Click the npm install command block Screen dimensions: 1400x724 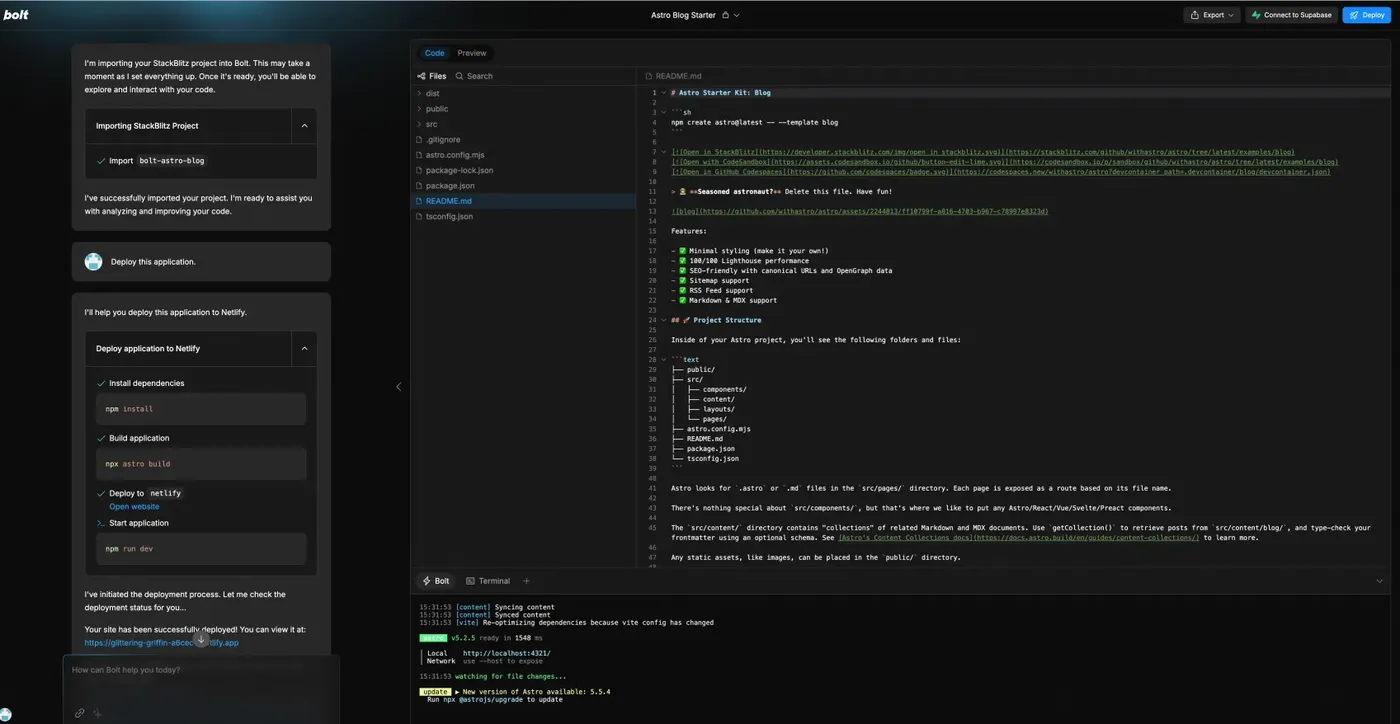pos(201,409)
